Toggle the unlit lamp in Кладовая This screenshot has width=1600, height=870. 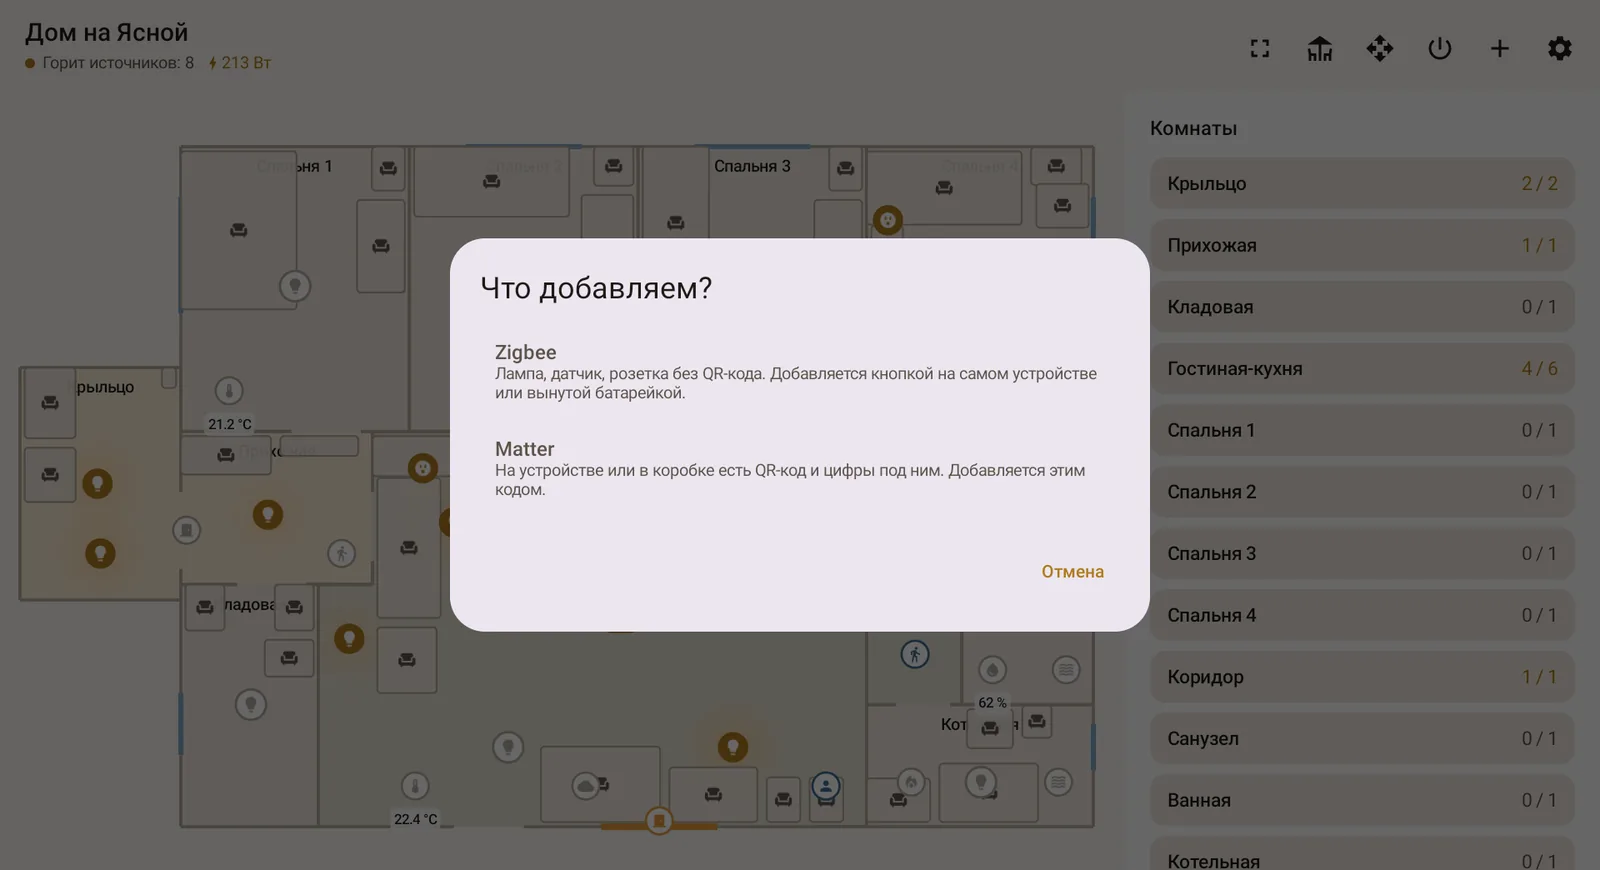click(x=251, y=705)
